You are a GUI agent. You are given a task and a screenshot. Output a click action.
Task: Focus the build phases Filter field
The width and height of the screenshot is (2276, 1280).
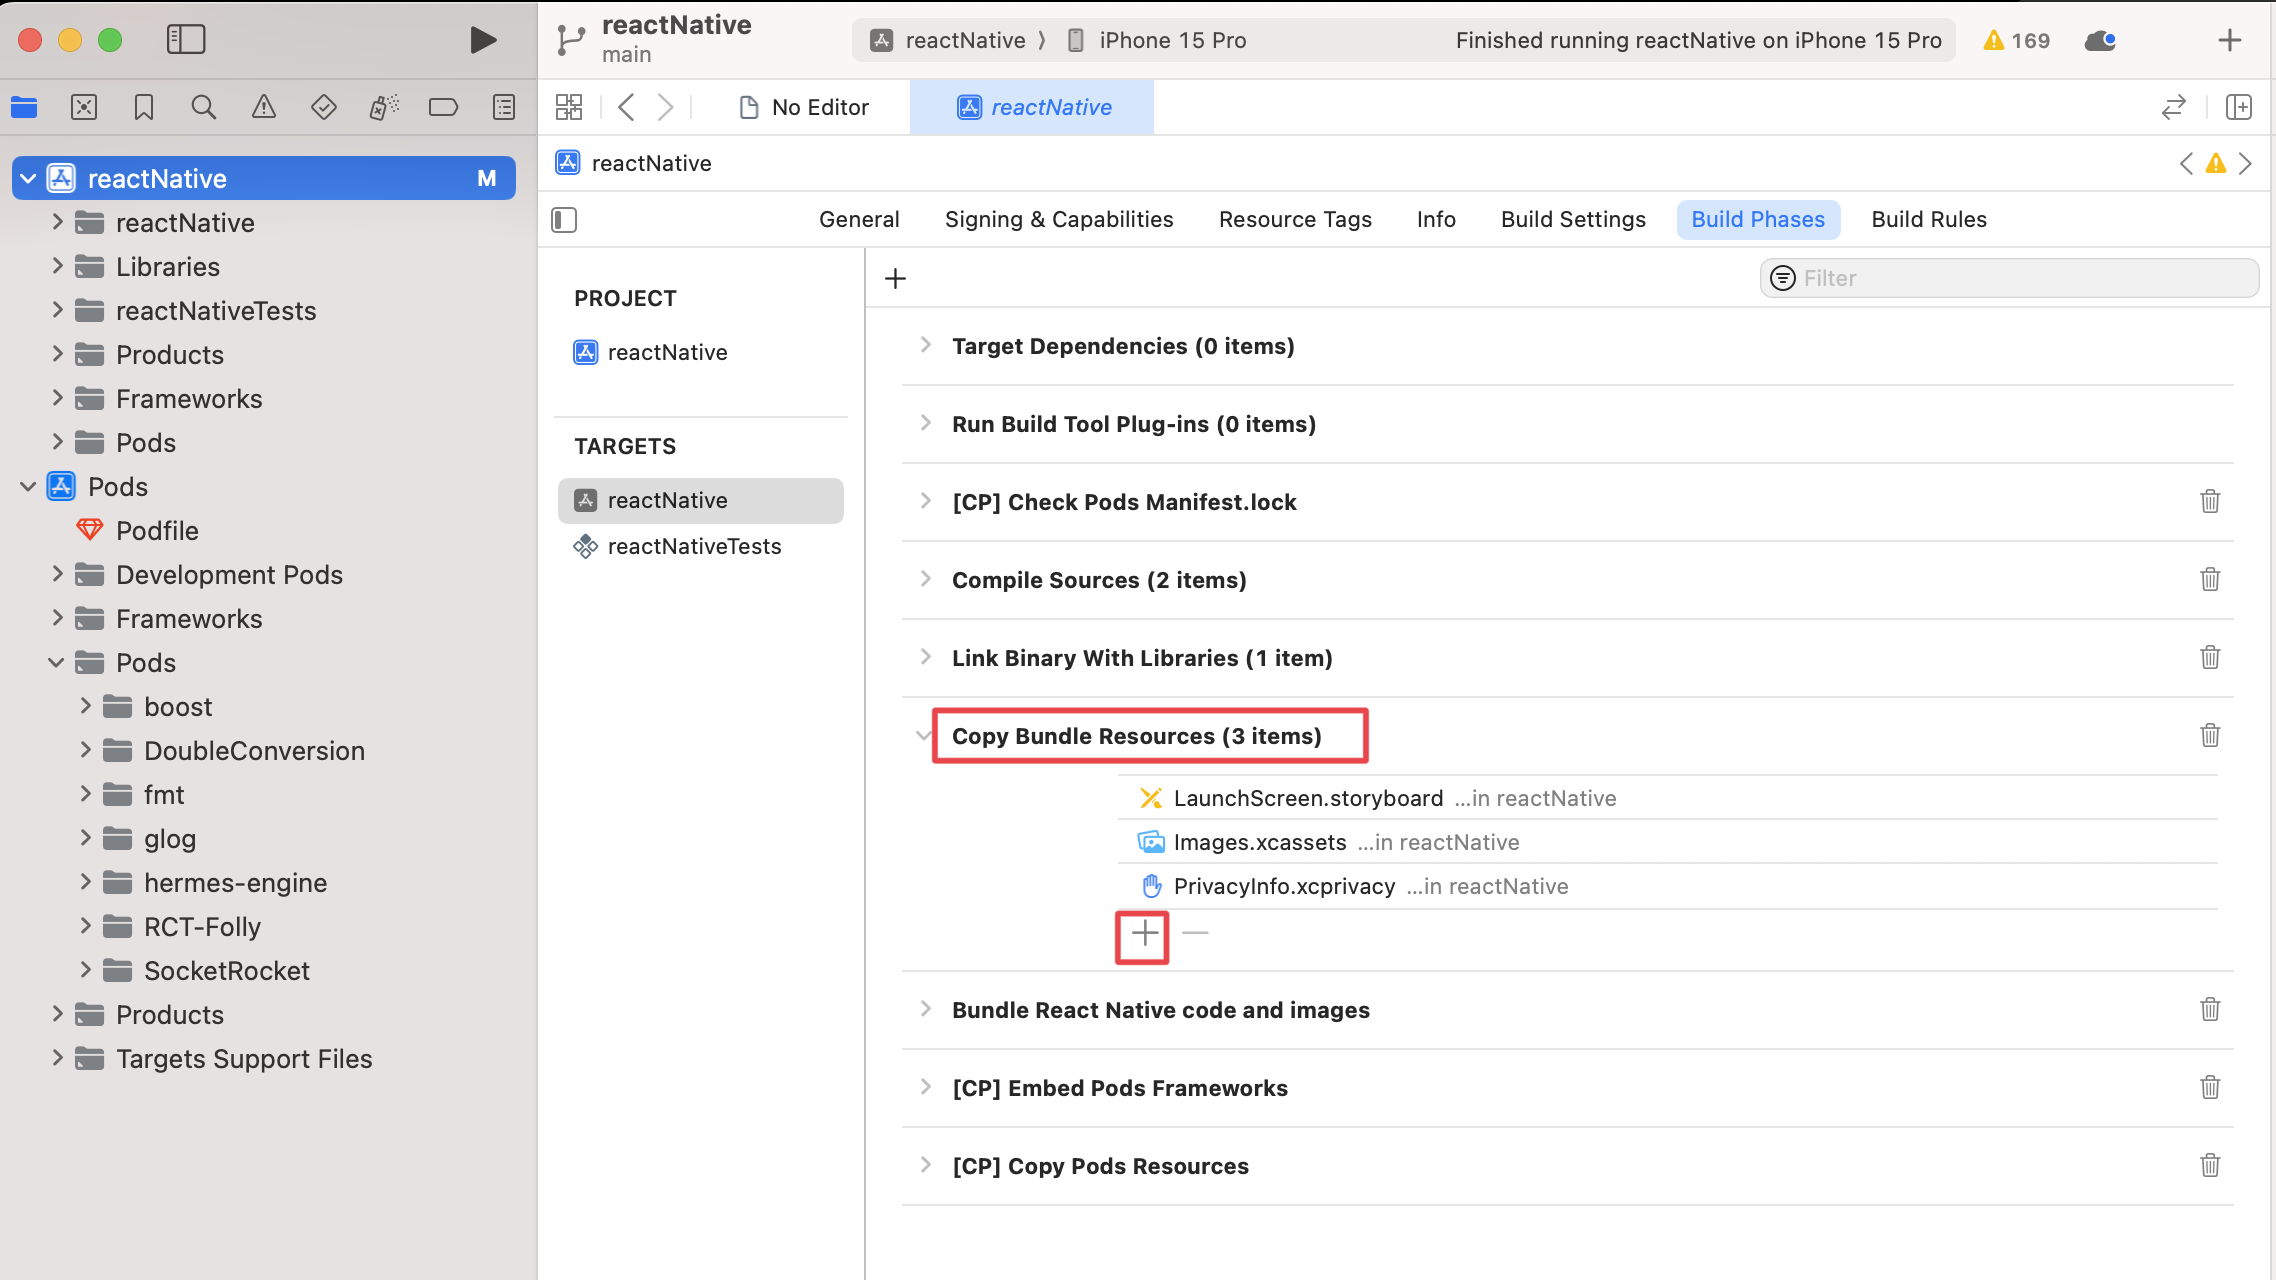pyautogui.click(x=2009, y=278)
